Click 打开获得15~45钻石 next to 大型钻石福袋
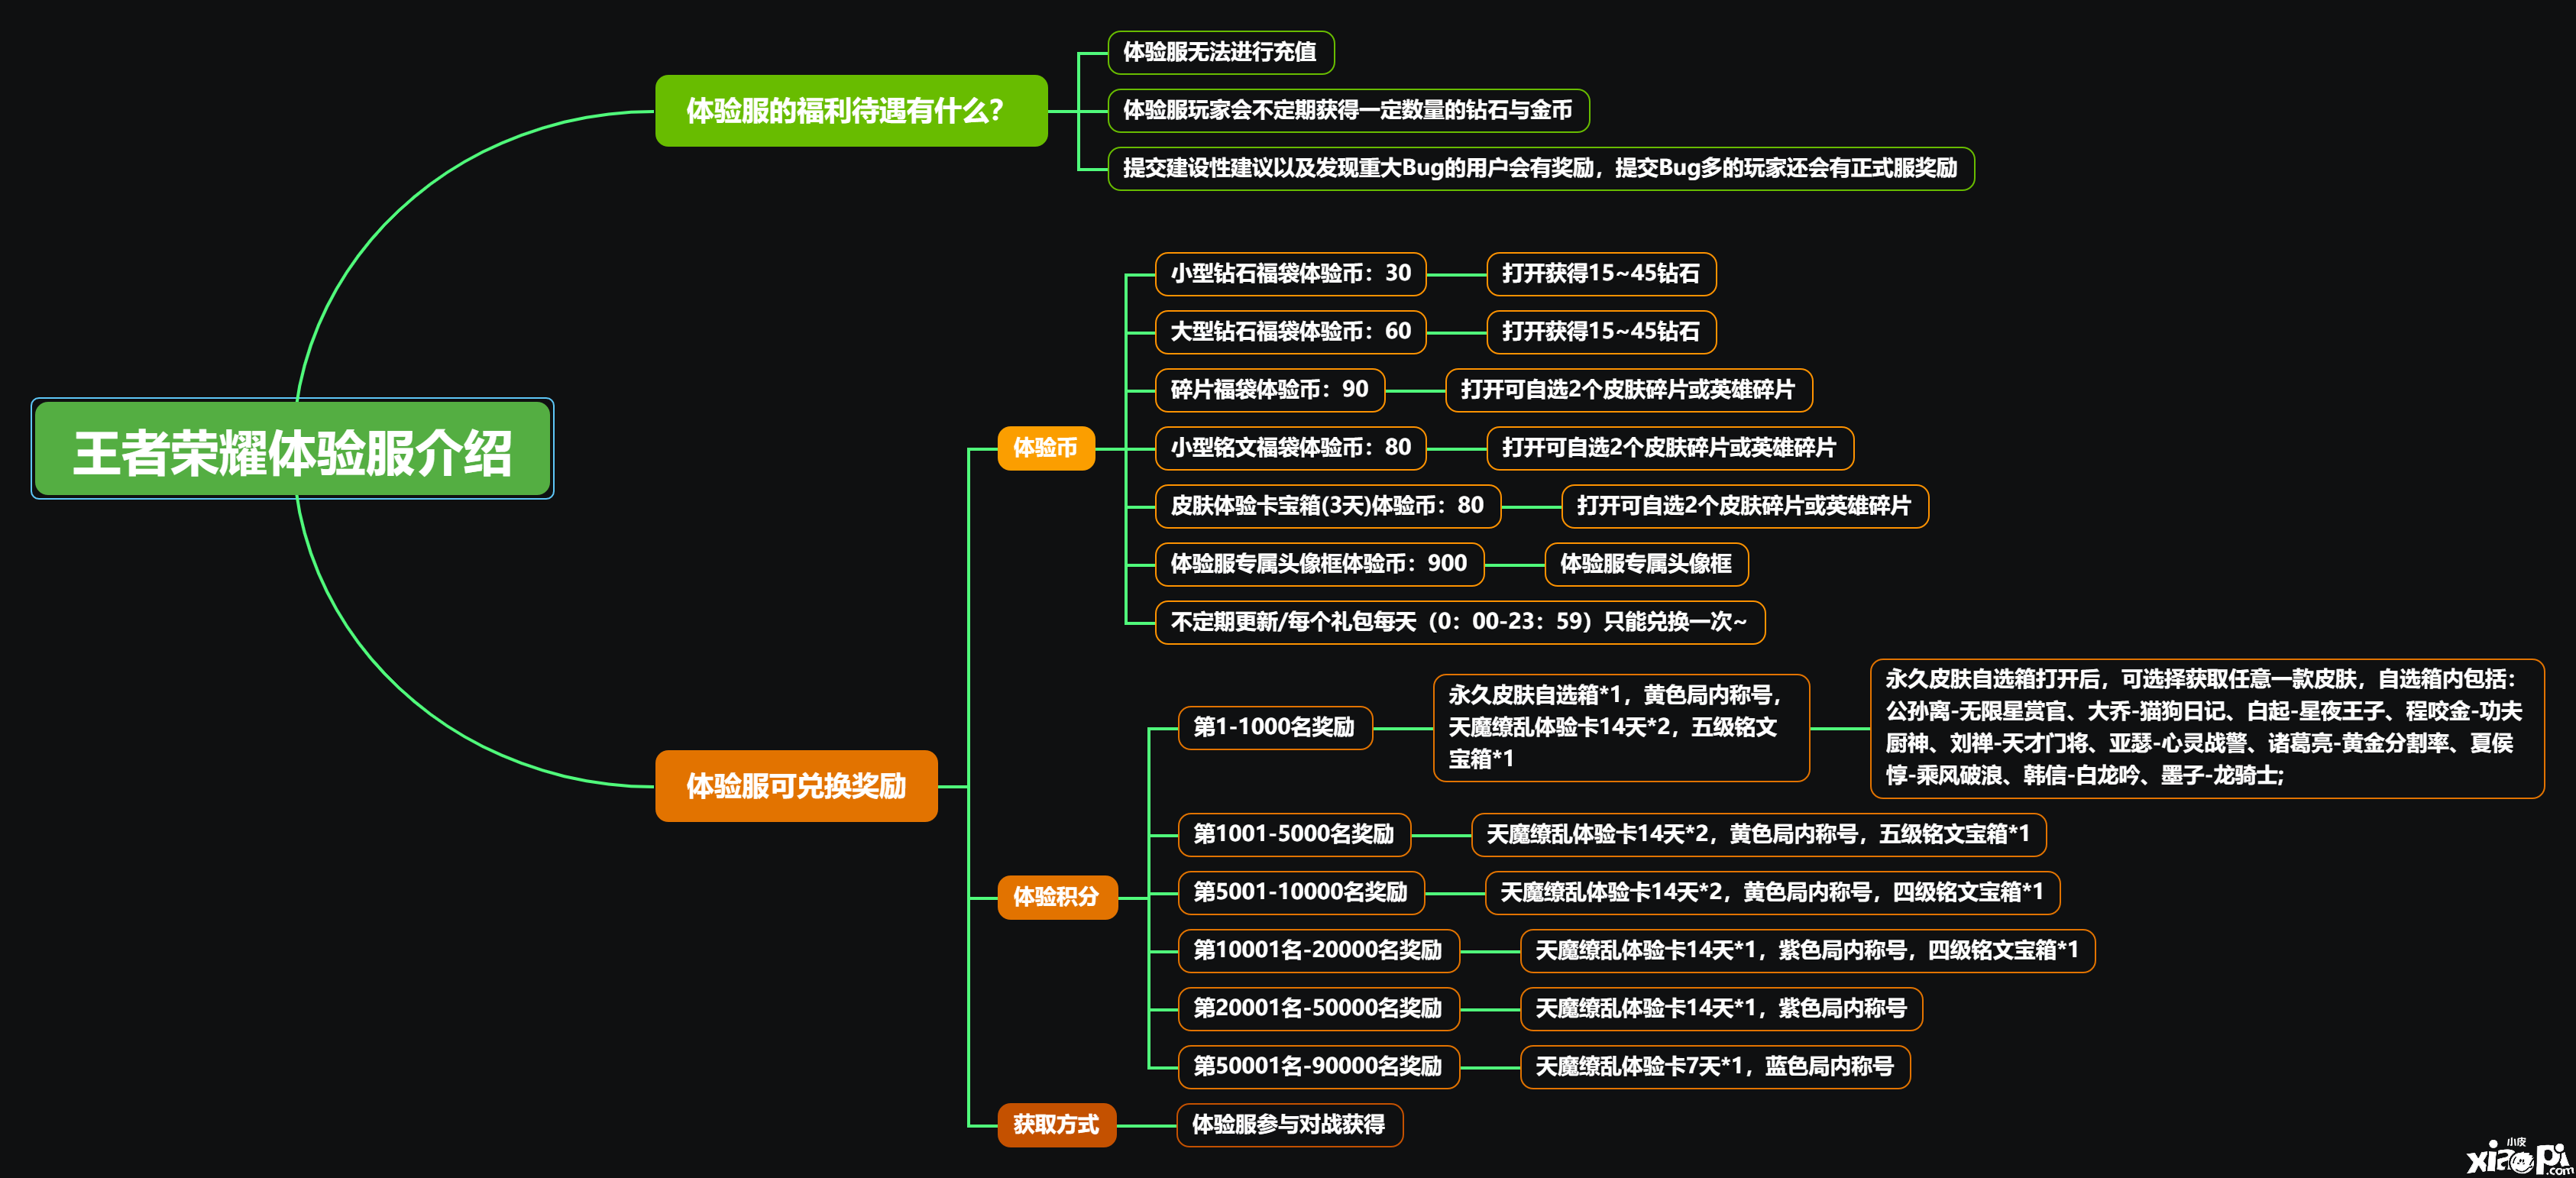This screenshot has width=2576, height=1178. tap(1601, 332)
